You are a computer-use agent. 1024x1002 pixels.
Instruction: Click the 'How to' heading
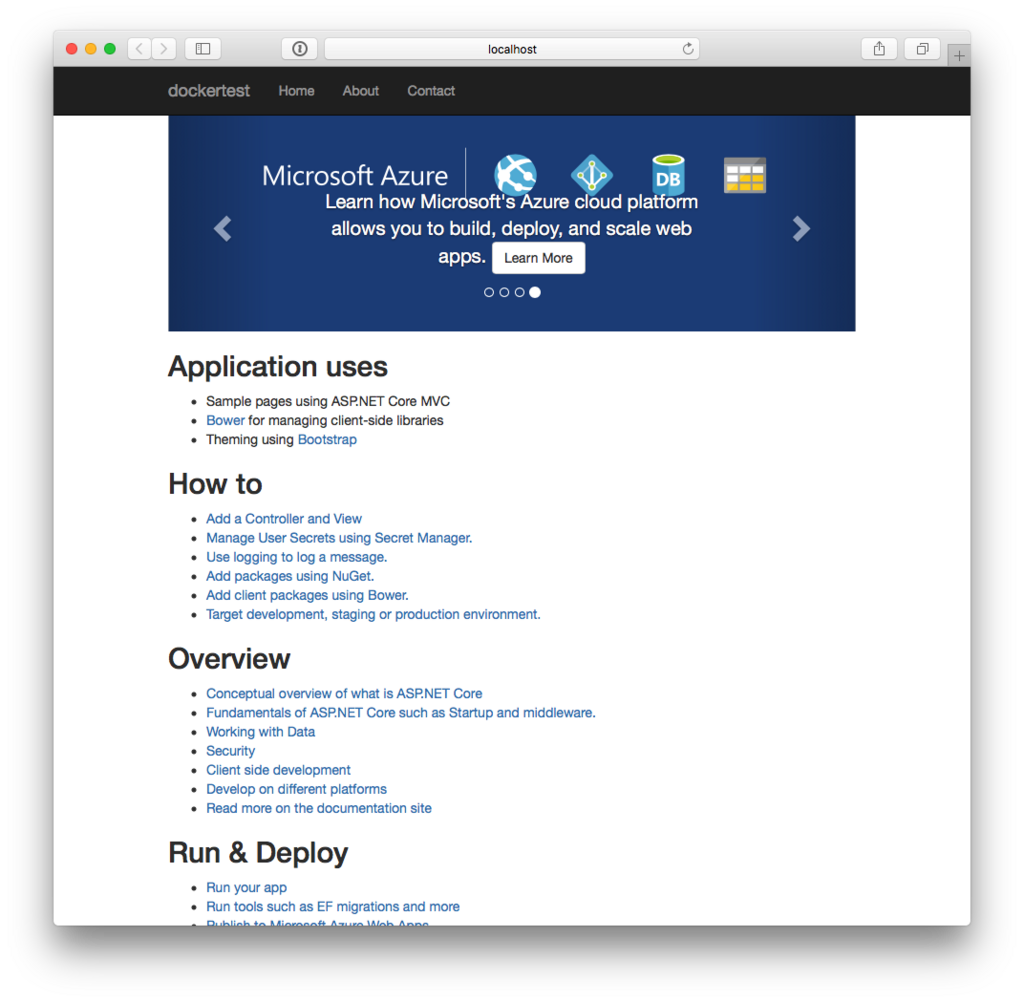[215, 484]
